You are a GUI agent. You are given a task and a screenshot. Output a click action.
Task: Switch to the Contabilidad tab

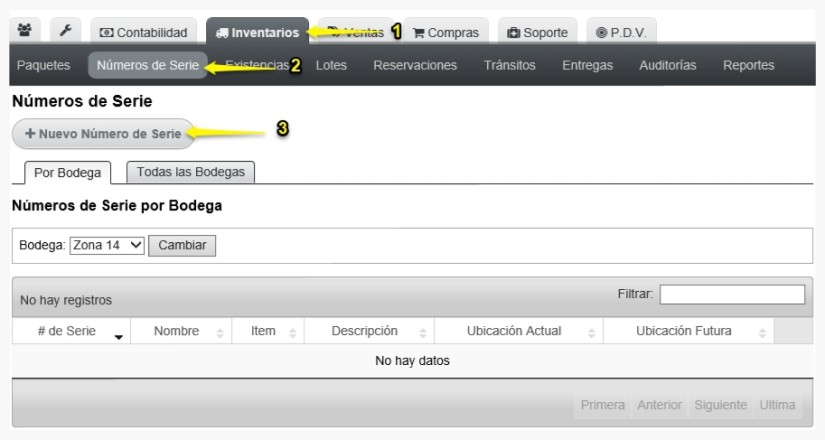click(144, 32)
